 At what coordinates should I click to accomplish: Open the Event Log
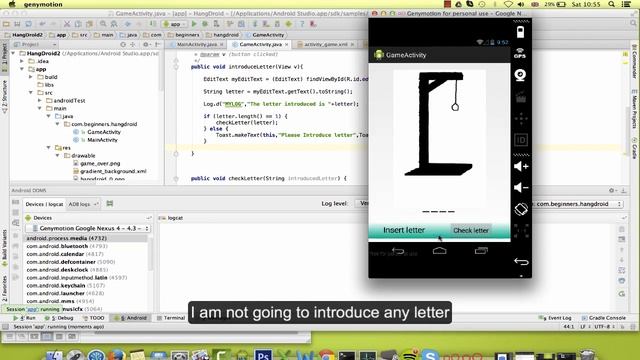556,318
